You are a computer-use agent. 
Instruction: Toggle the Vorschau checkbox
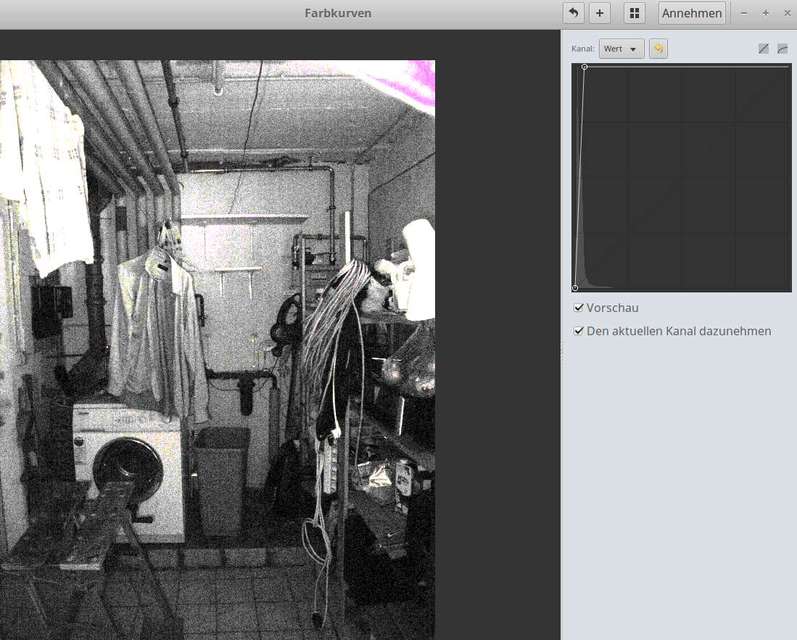click(x=579, y=308)
